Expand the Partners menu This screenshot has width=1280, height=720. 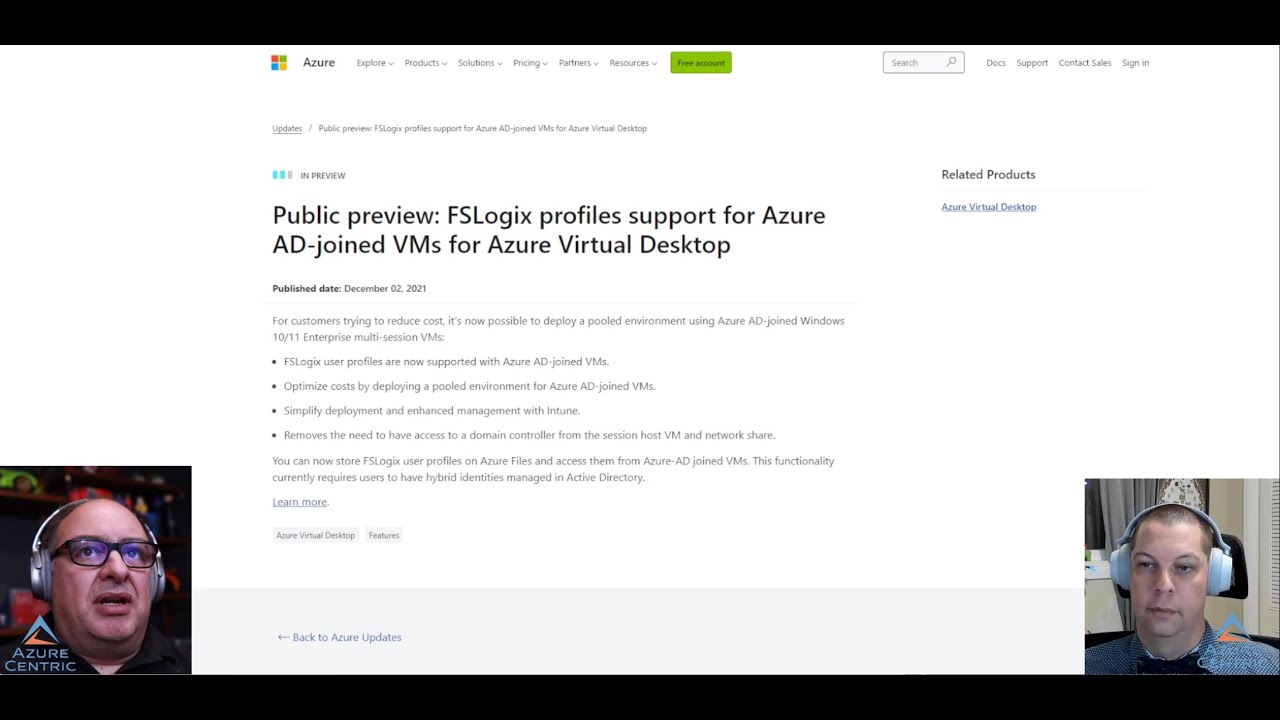(579, 63)
